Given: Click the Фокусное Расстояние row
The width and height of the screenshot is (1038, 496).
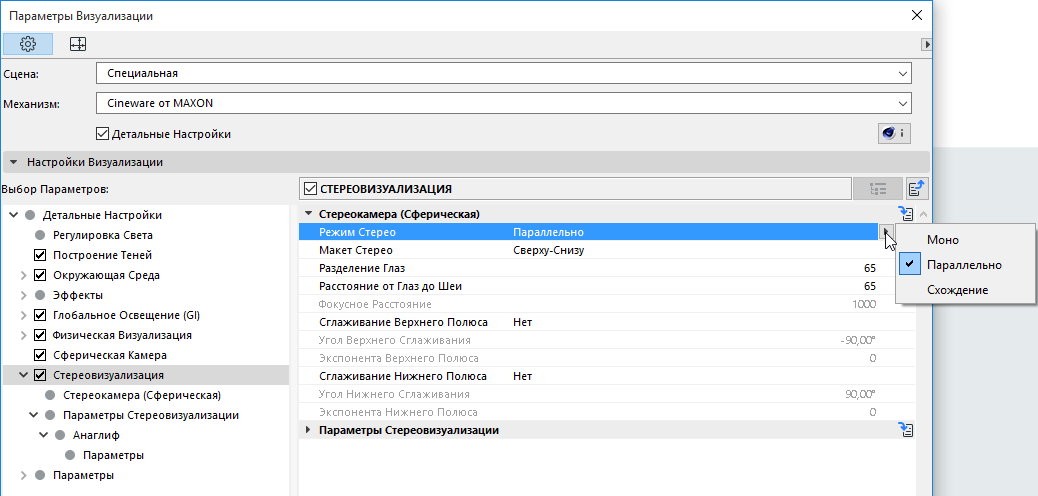Looking at the screenshot, I should [606, 304].
